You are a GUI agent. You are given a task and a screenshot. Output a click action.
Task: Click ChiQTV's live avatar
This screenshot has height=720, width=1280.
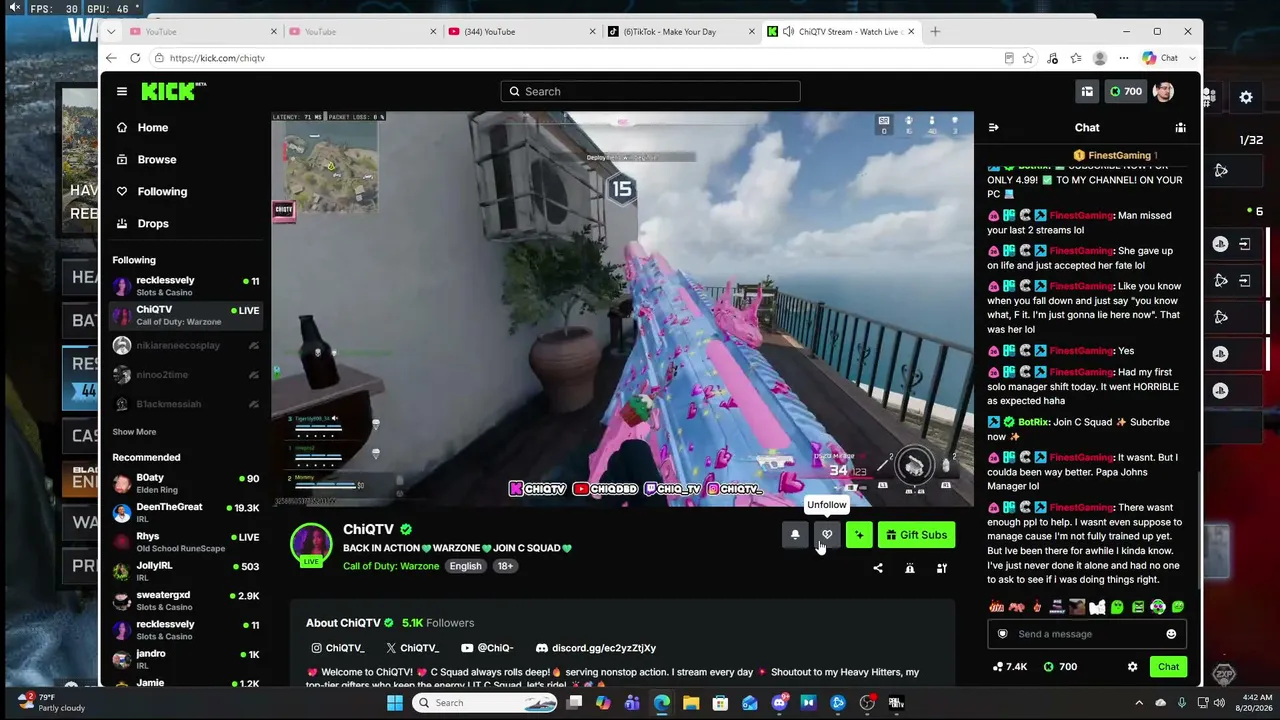311,545
